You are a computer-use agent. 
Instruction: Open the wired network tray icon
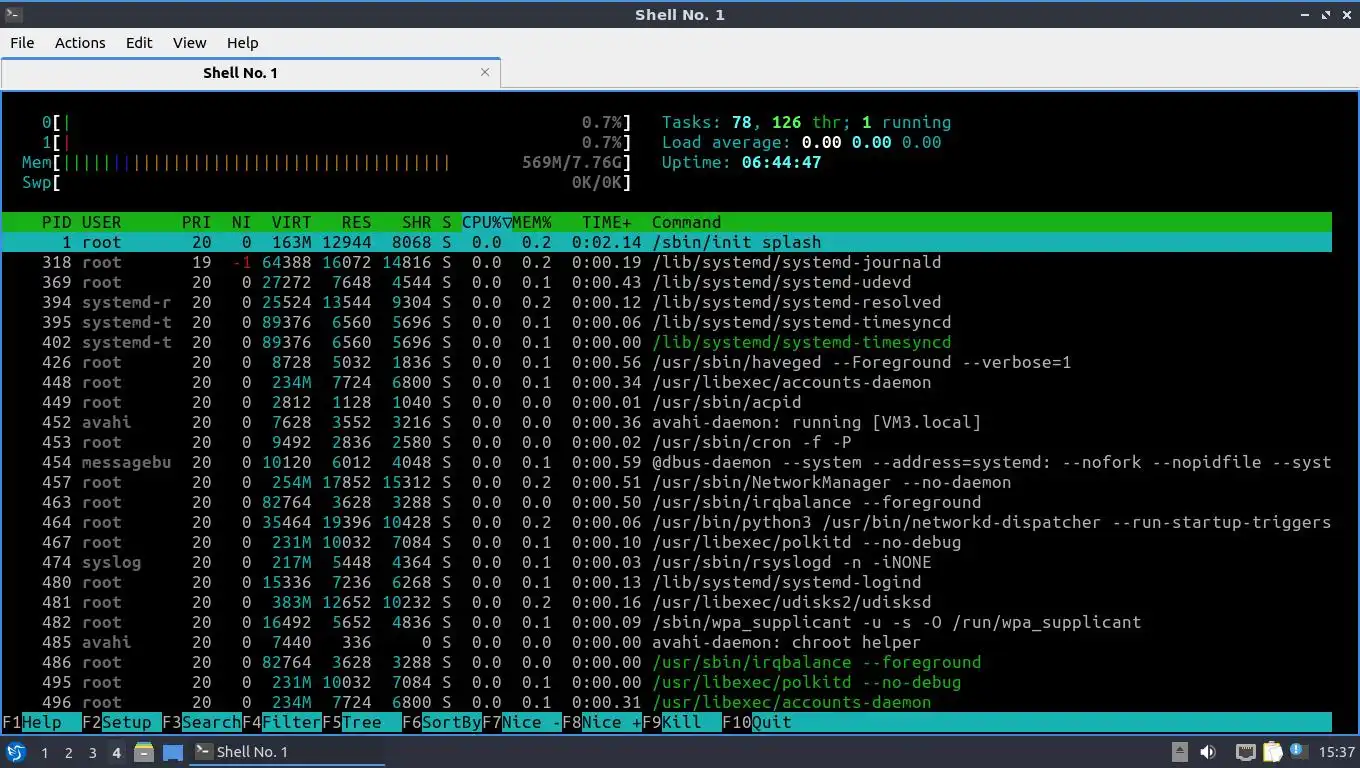(1245, 752)
